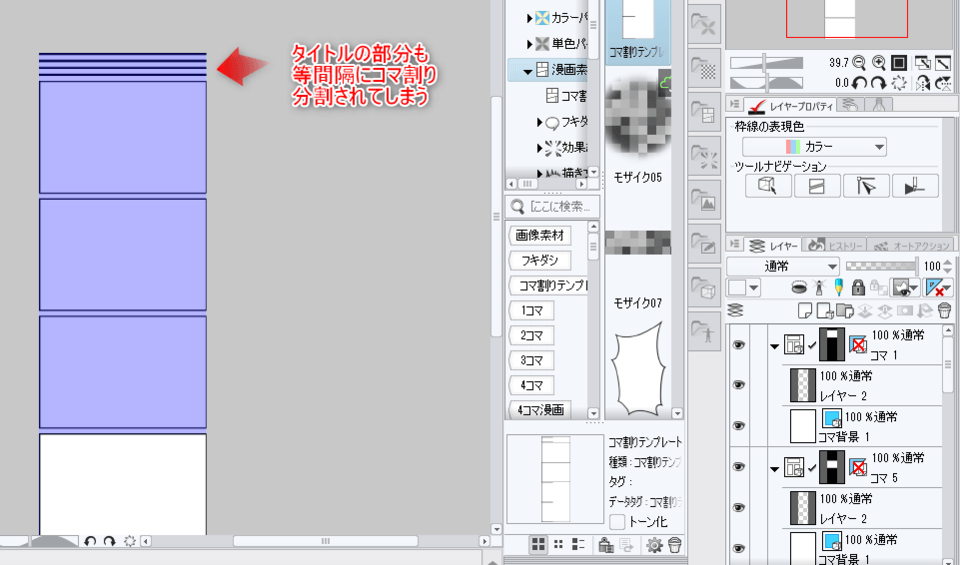The height and width of the screenshot is (565, 960).
Task: Open material settings gear icon
Action: 654,544
